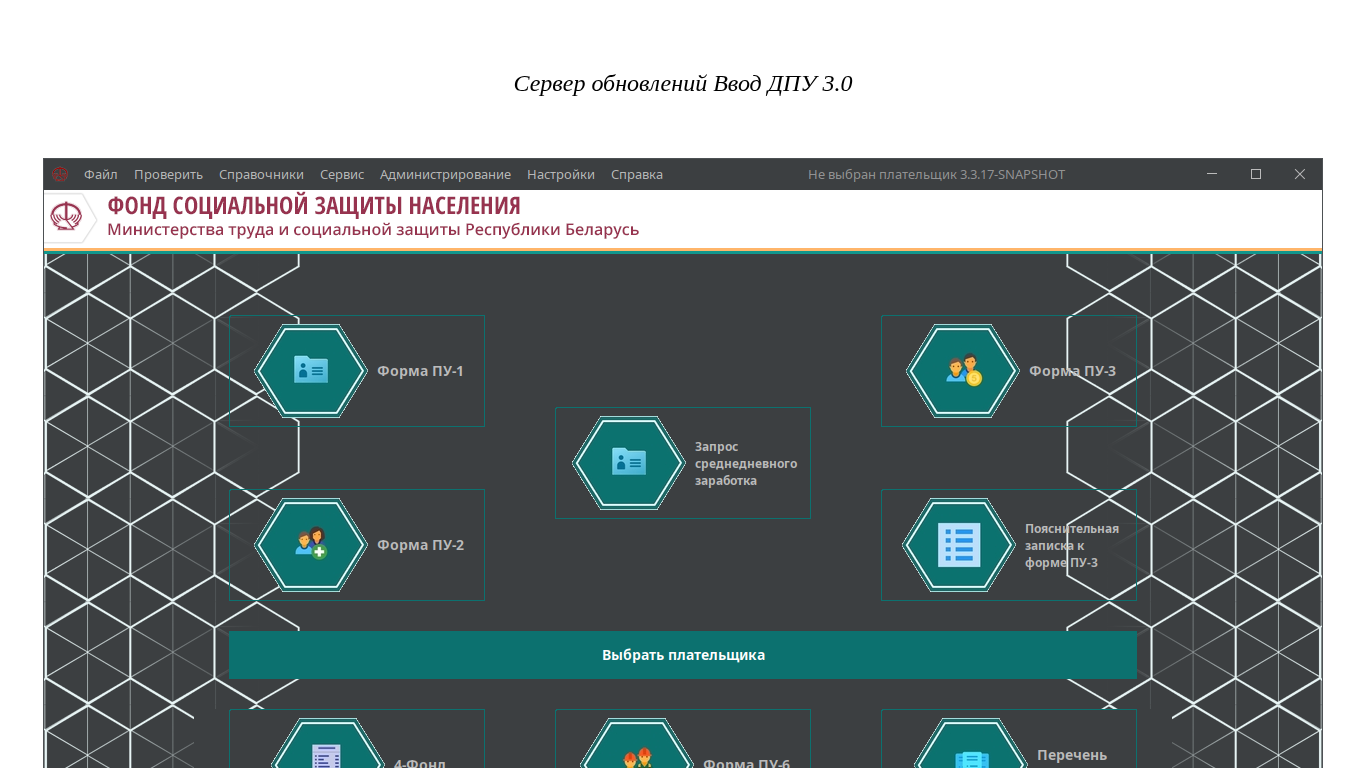Click the heading ФОНД СОЦИАЛЬНОЙ ЗАЩИТЫ НАСЕЛЕНИЯ

click(x=314, y=206)
